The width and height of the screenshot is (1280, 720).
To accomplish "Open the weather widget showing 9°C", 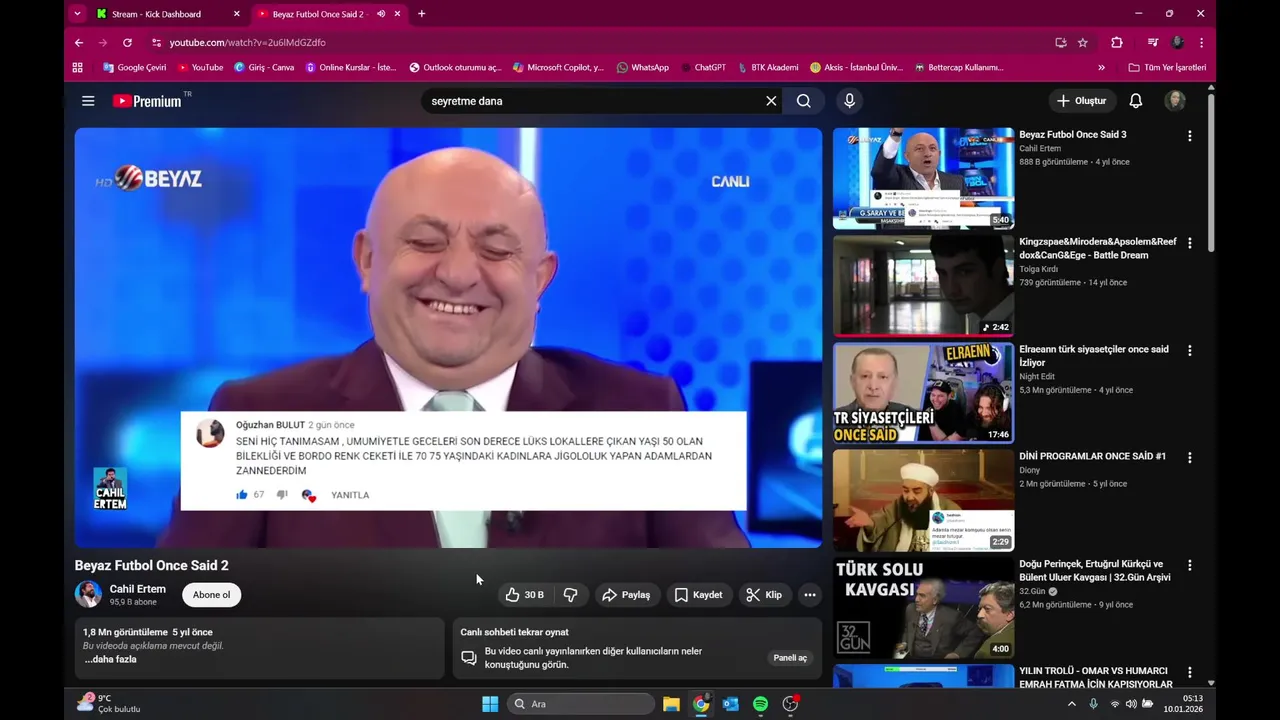I will (x=109, y=704).
